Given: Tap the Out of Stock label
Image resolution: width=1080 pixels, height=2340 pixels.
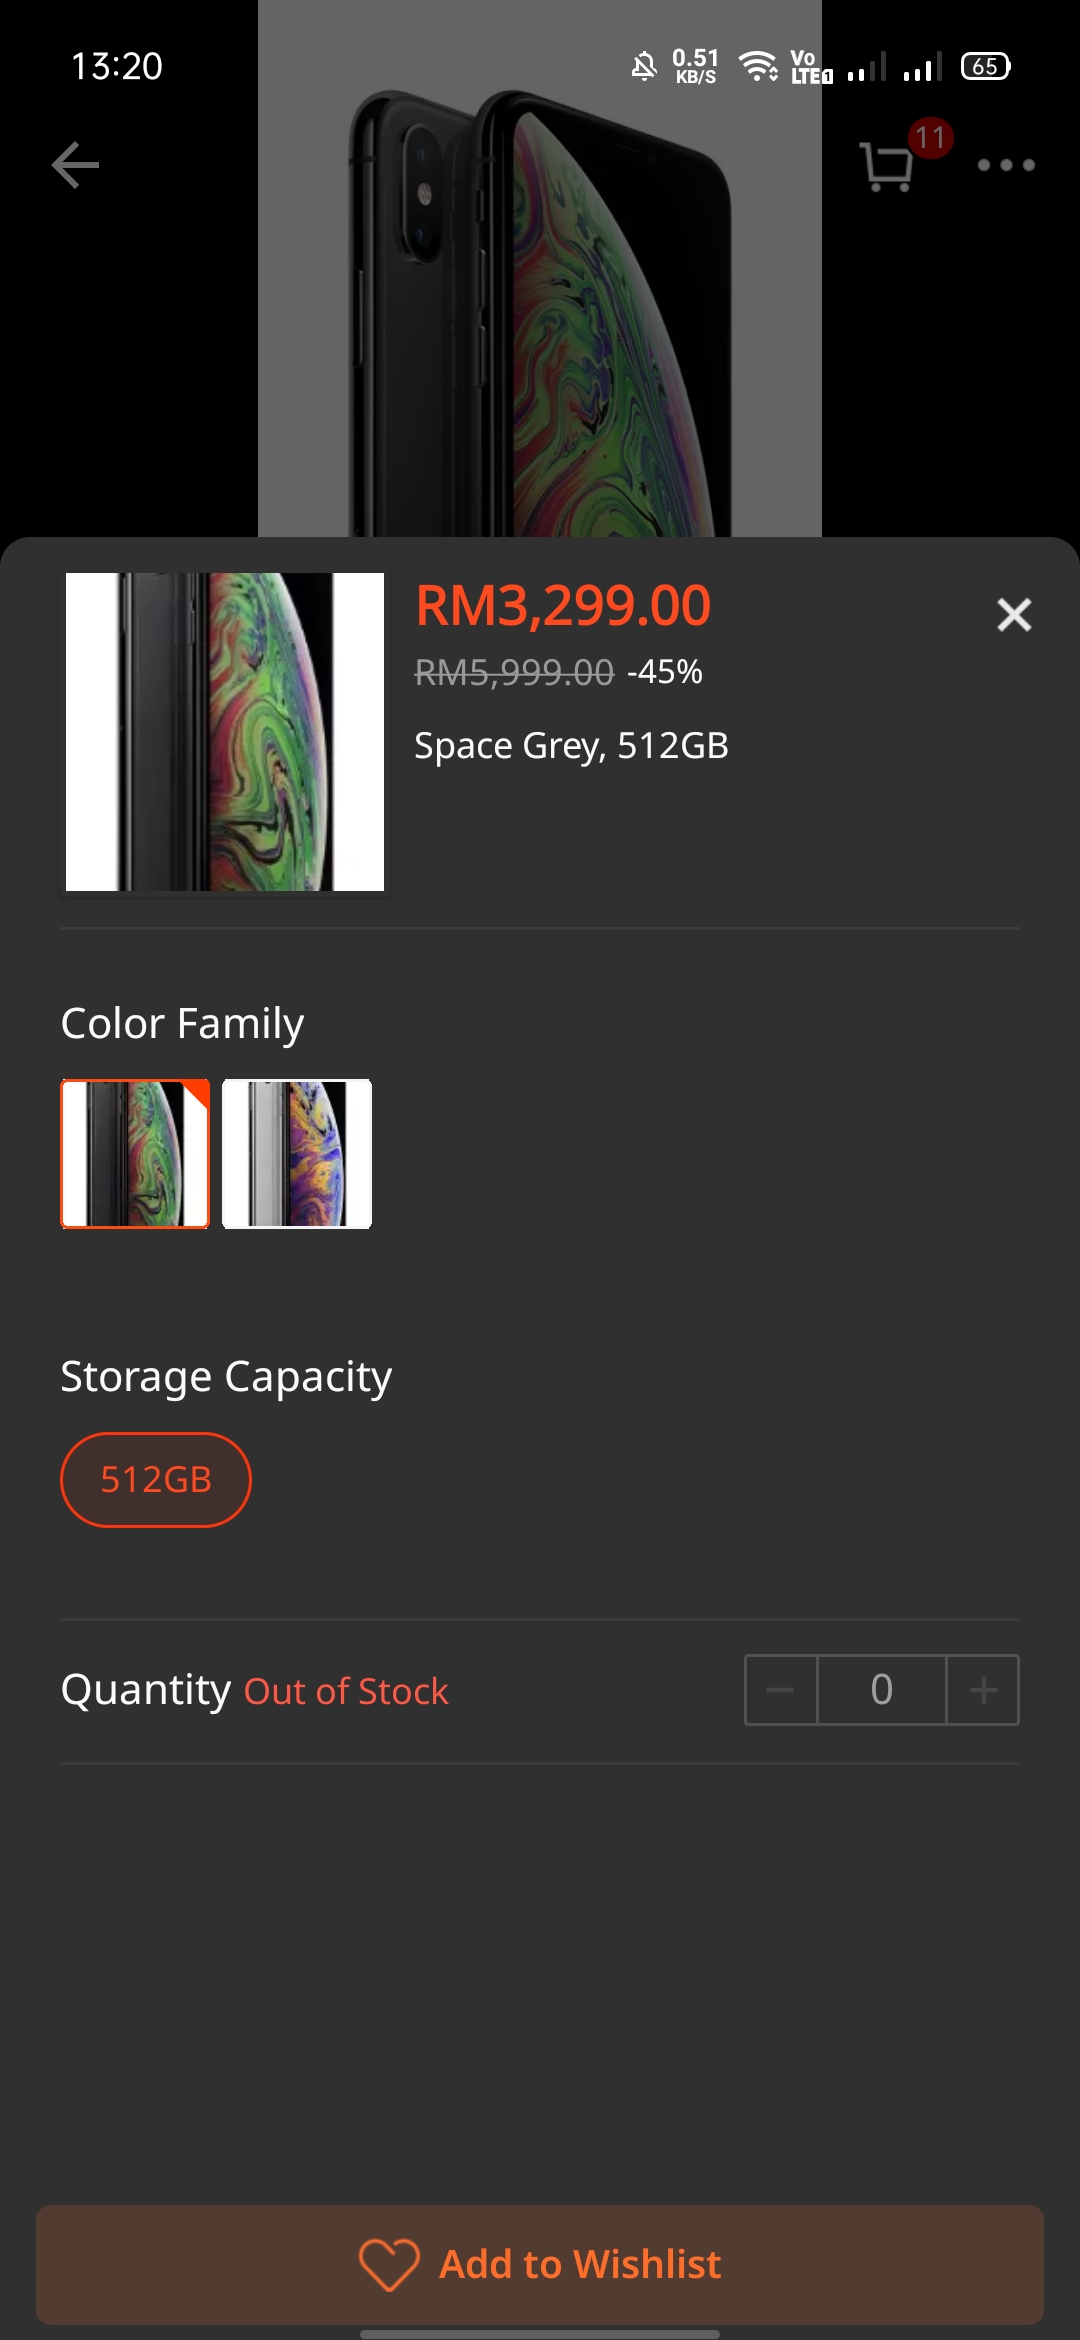Looking at the screenshot, I should click(346, 1691).
